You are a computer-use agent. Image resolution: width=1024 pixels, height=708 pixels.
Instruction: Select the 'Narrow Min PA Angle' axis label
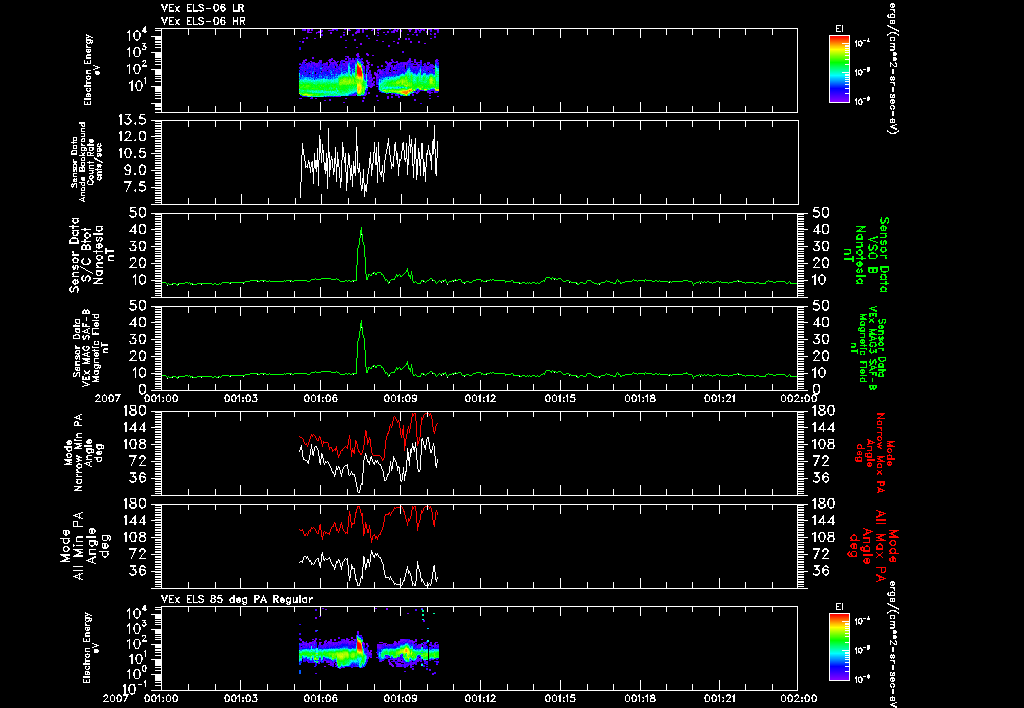[83, 453]
